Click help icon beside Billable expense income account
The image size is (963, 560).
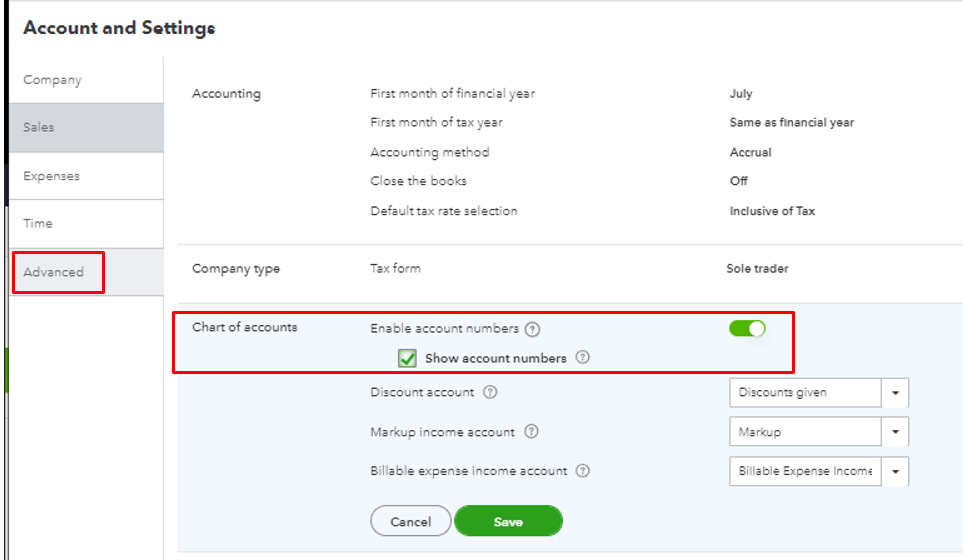pos(583,471)
